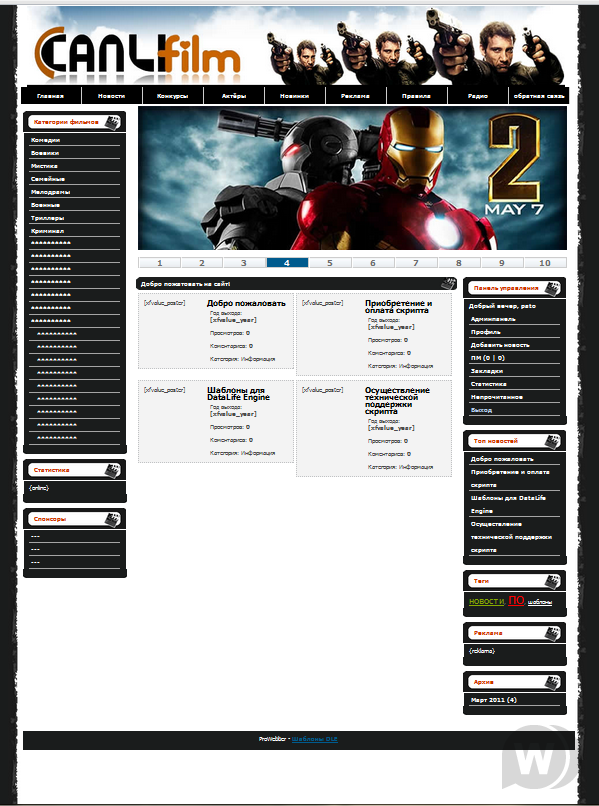The height and width of the screenshot is (806, 599).
Task: Open the Мелодрамы film category
Action: (x=50, y=192)
